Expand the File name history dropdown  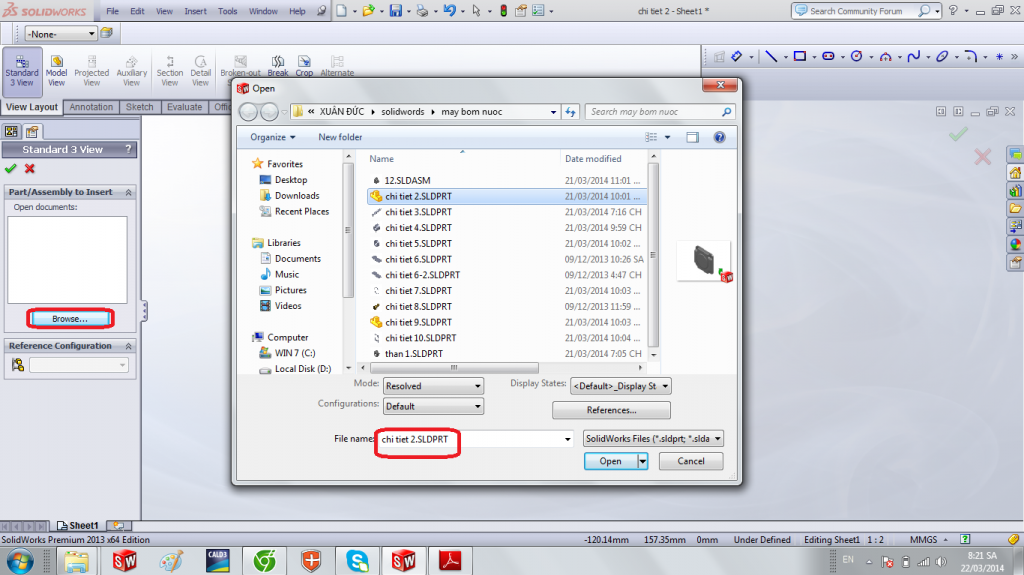point(568,439)
